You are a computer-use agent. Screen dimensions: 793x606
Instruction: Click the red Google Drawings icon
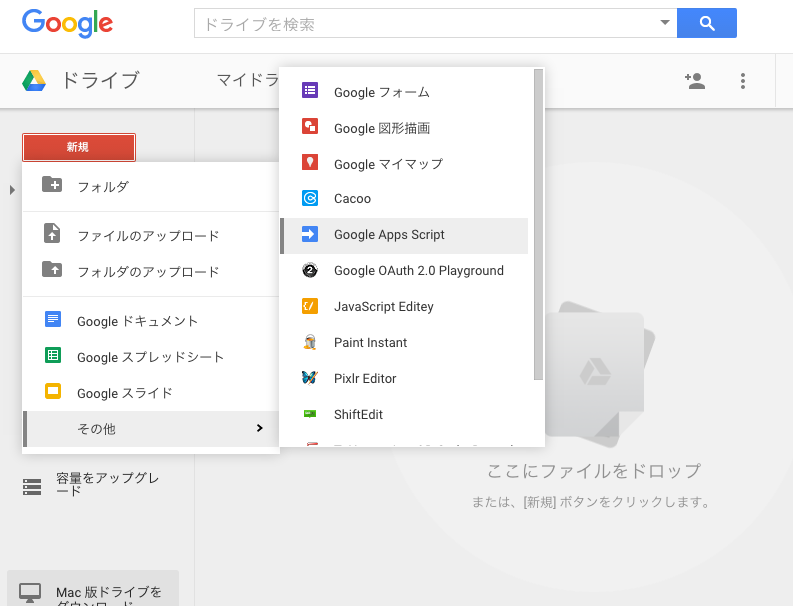(310, 126)
